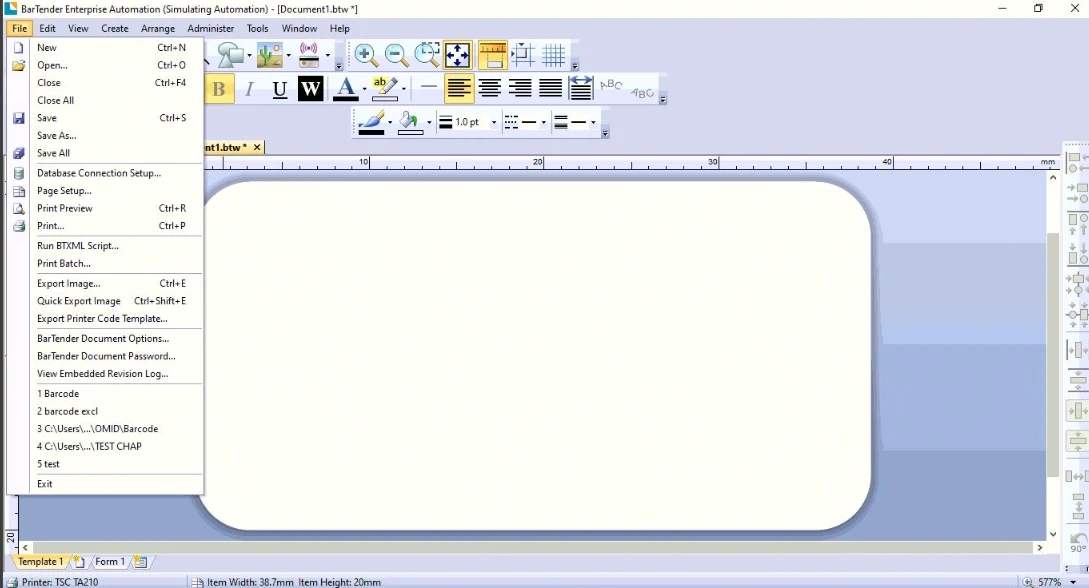Set text alignment to right
This screenshot has height=588, width=1089.
(x=519, y=88)
